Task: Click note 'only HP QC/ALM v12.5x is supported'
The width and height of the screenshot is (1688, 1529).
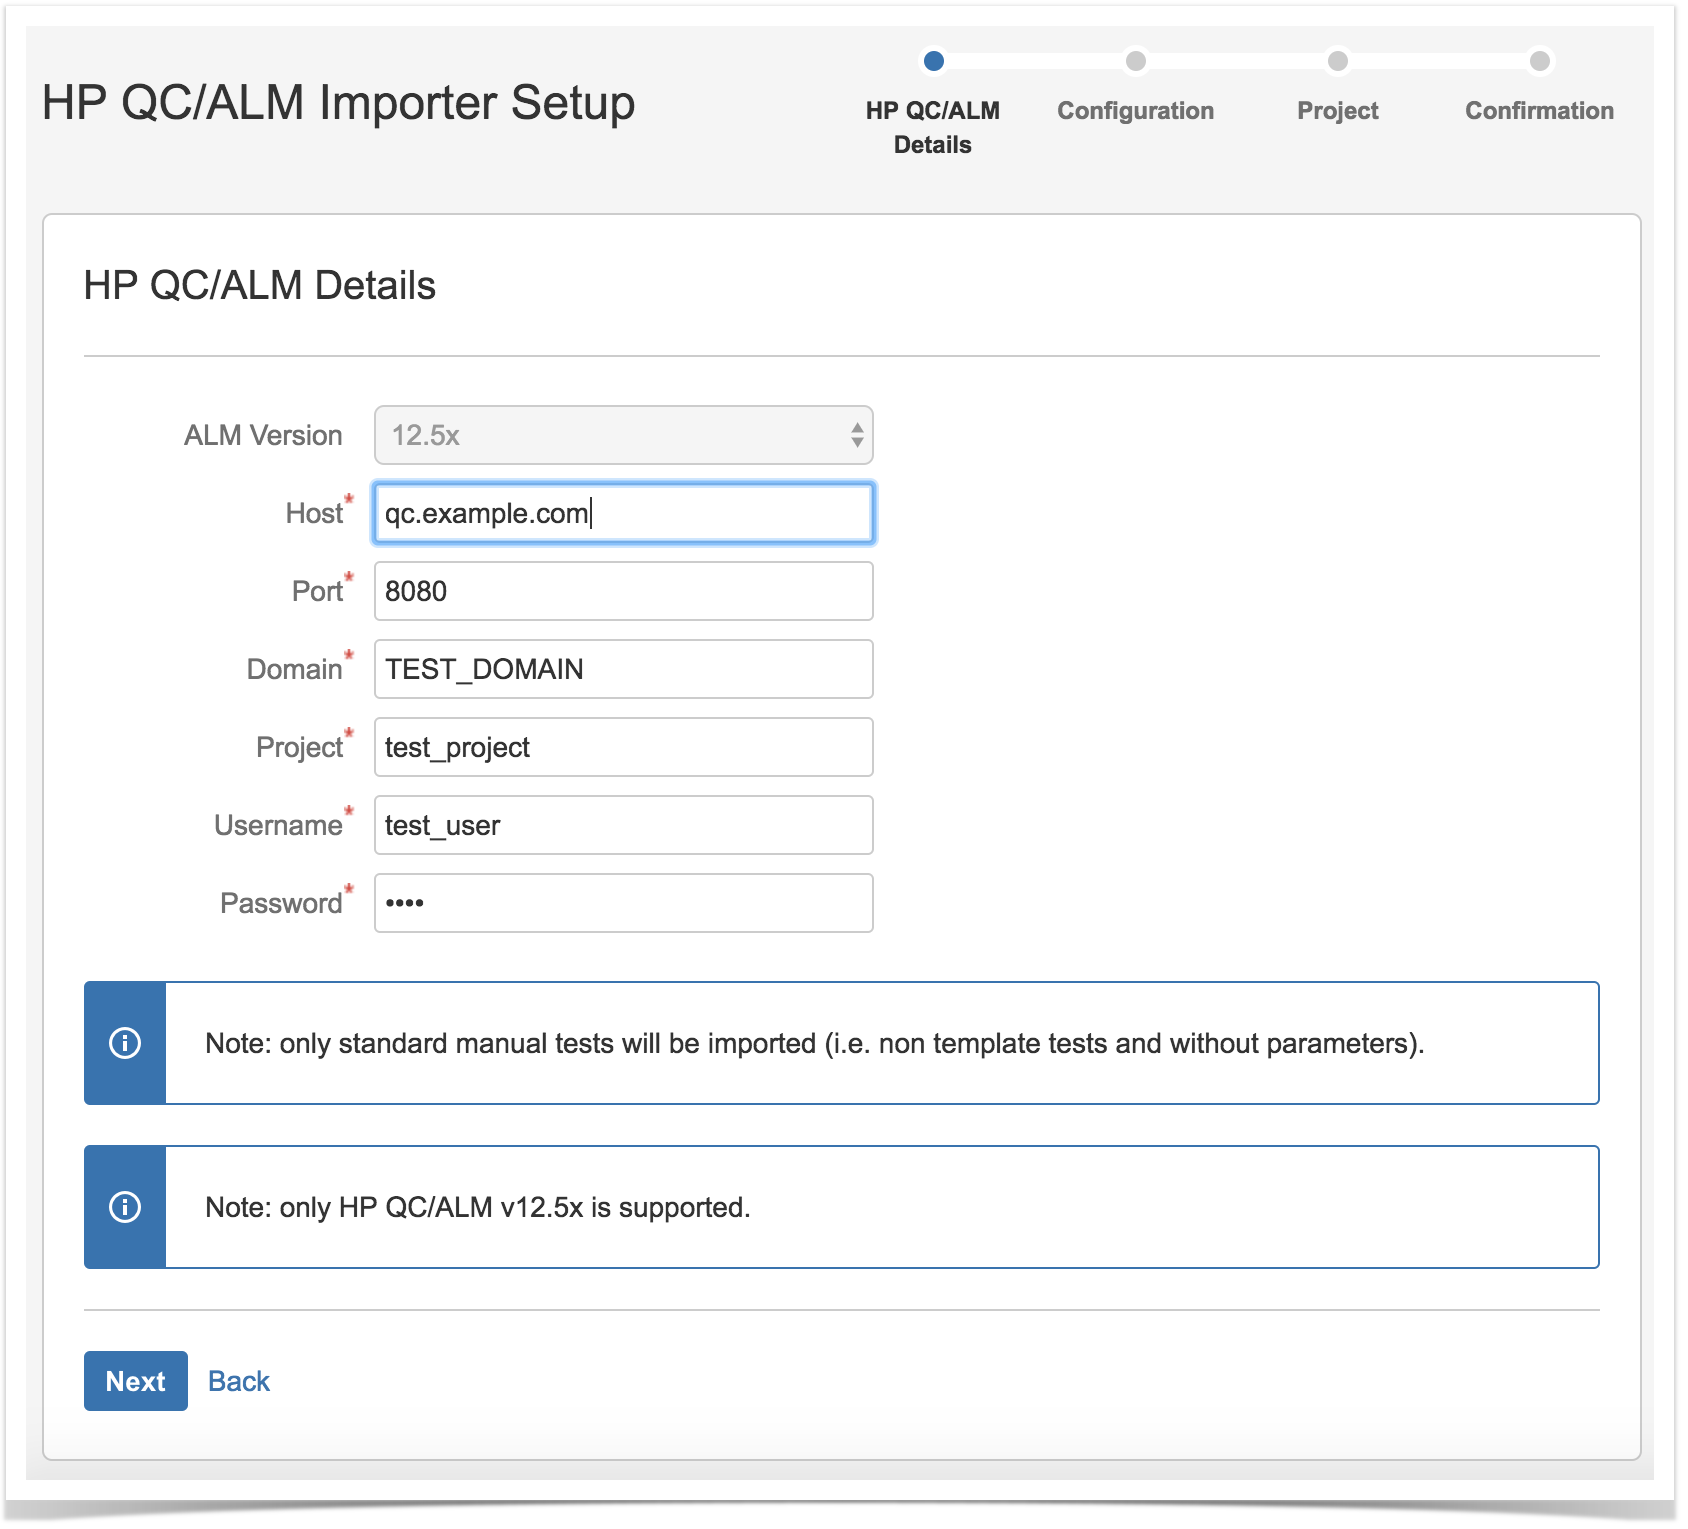Action: 478,1207
